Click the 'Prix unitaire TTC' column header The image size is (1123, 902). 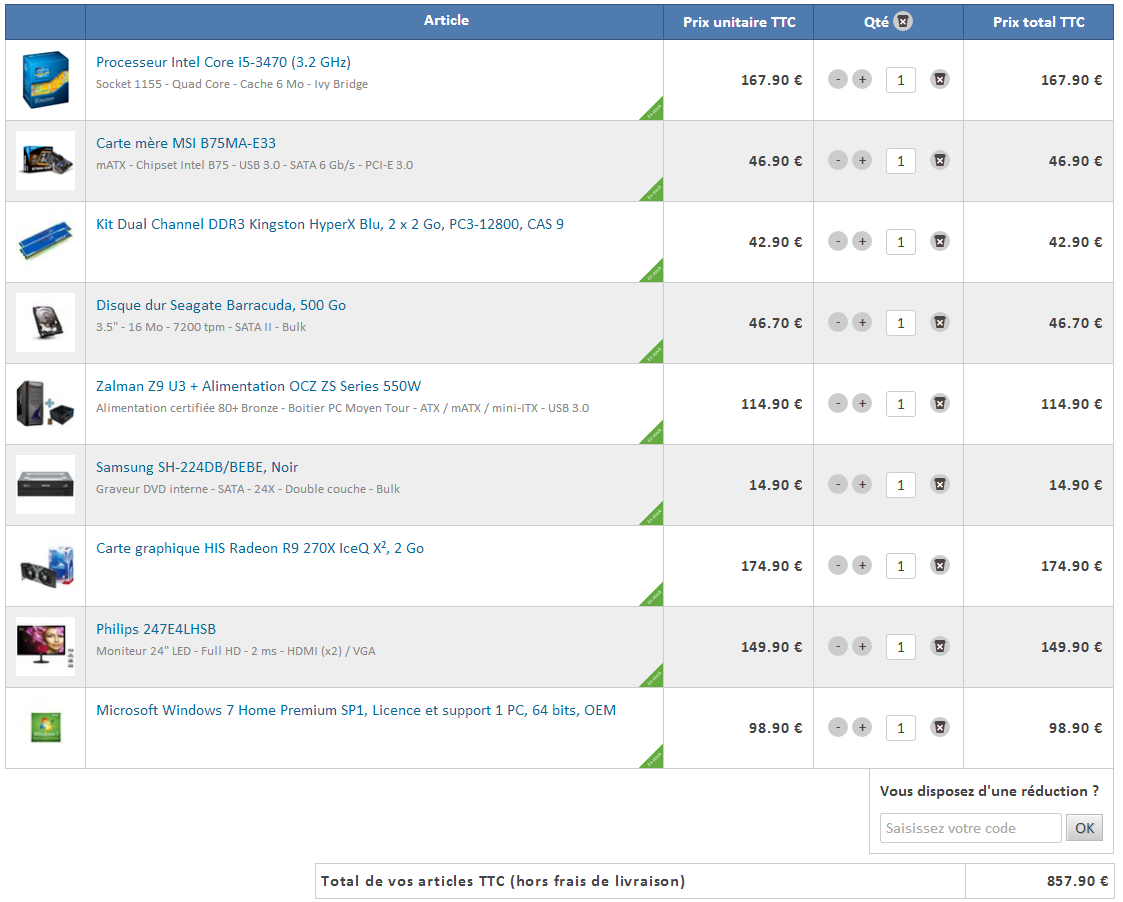(x=739, y=22)
